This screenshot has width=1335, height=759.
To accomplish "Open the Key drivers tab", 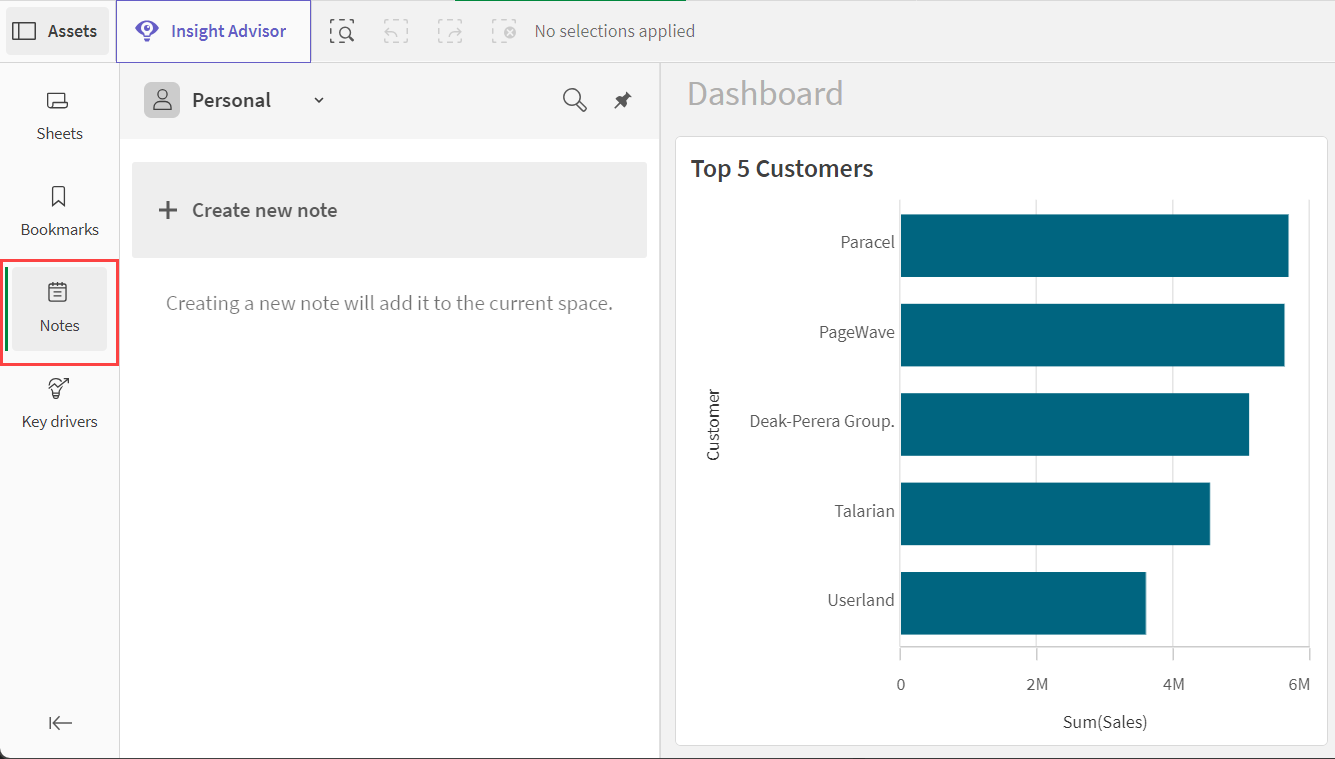I will (x=59, y=404).
